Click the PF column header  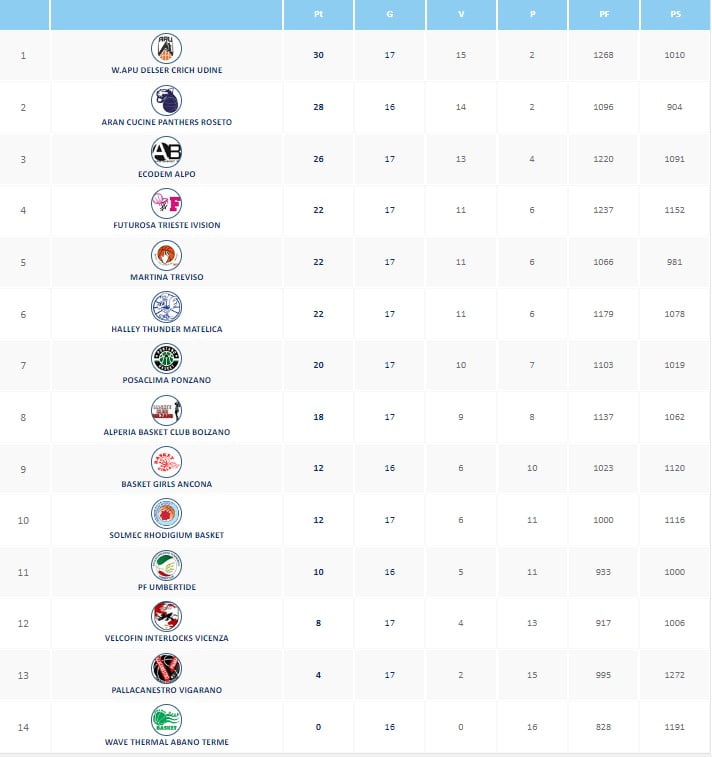pyautogui.click(x=604, y=15)
